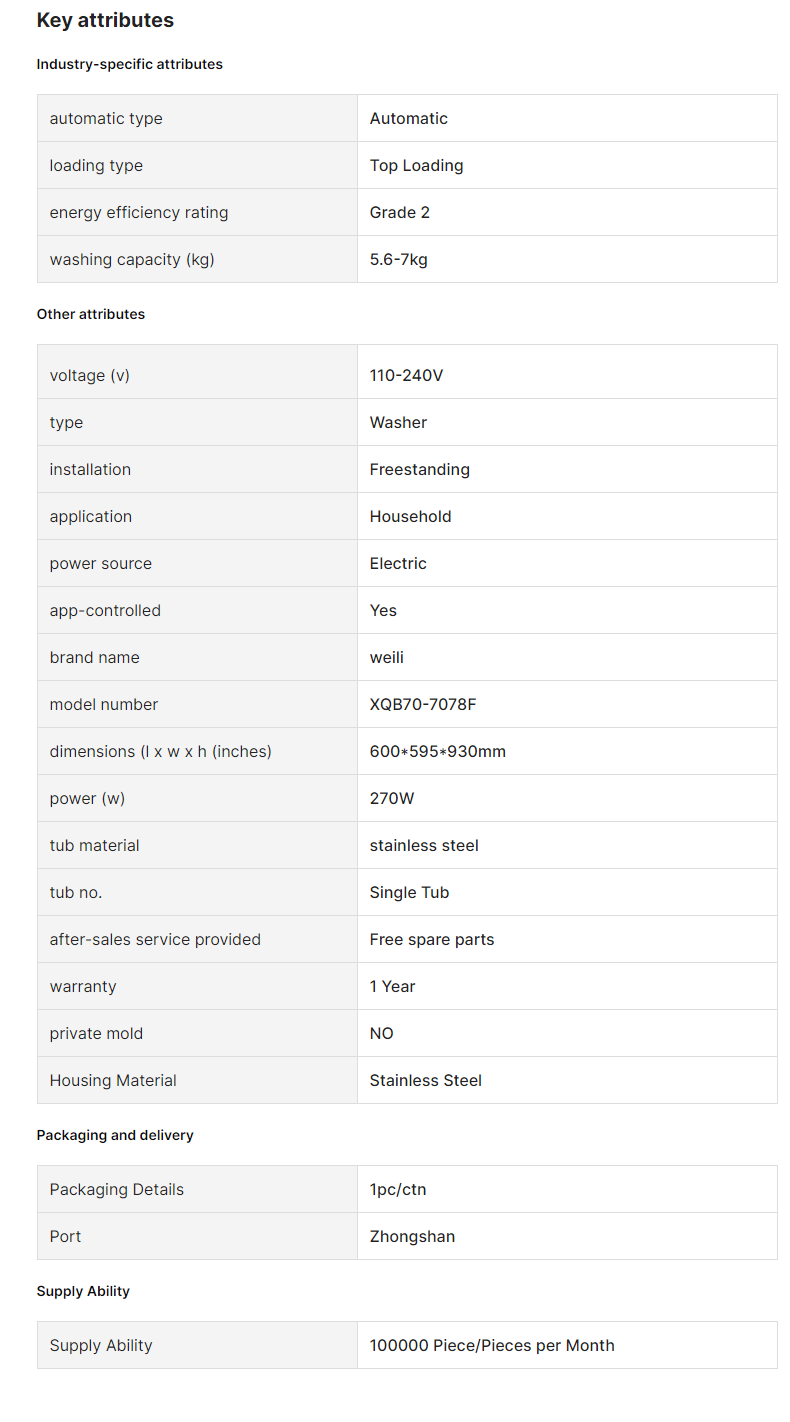Select the 1pc/ctn packaging value
Screen dimensions: 790x1422
coord(398,1189)
